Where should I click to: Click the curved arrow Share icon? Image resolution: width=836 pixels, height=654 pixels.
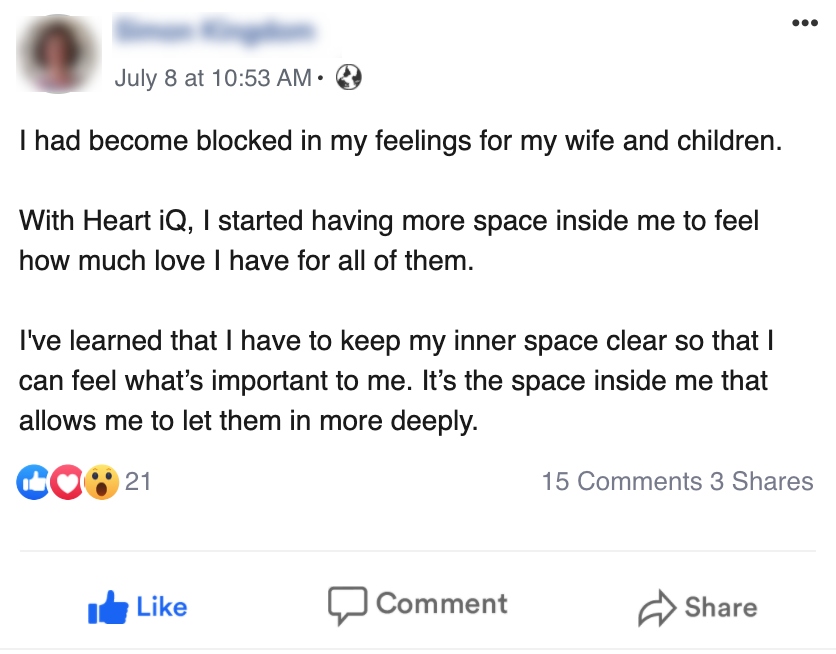click(x=657, y=607)
